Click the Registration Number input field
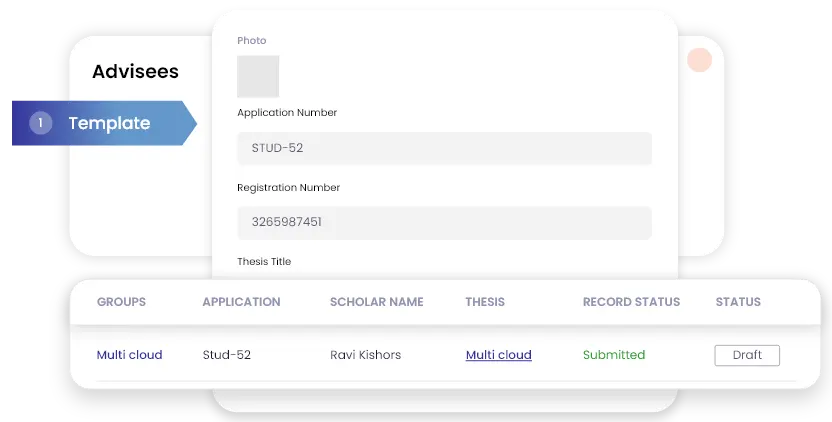 (x=444, y=222)
